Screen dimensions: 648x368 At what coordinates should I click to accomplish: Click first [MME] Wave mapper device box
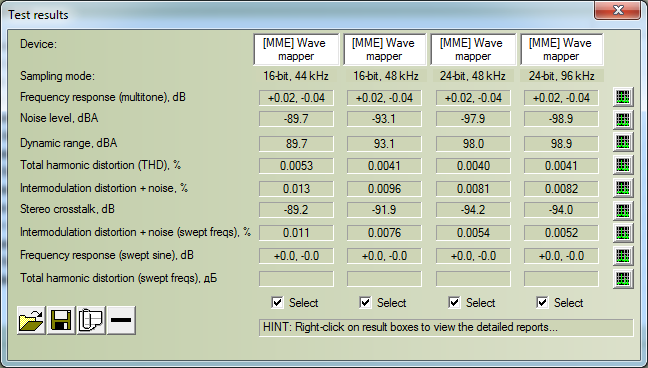point(296,50)
